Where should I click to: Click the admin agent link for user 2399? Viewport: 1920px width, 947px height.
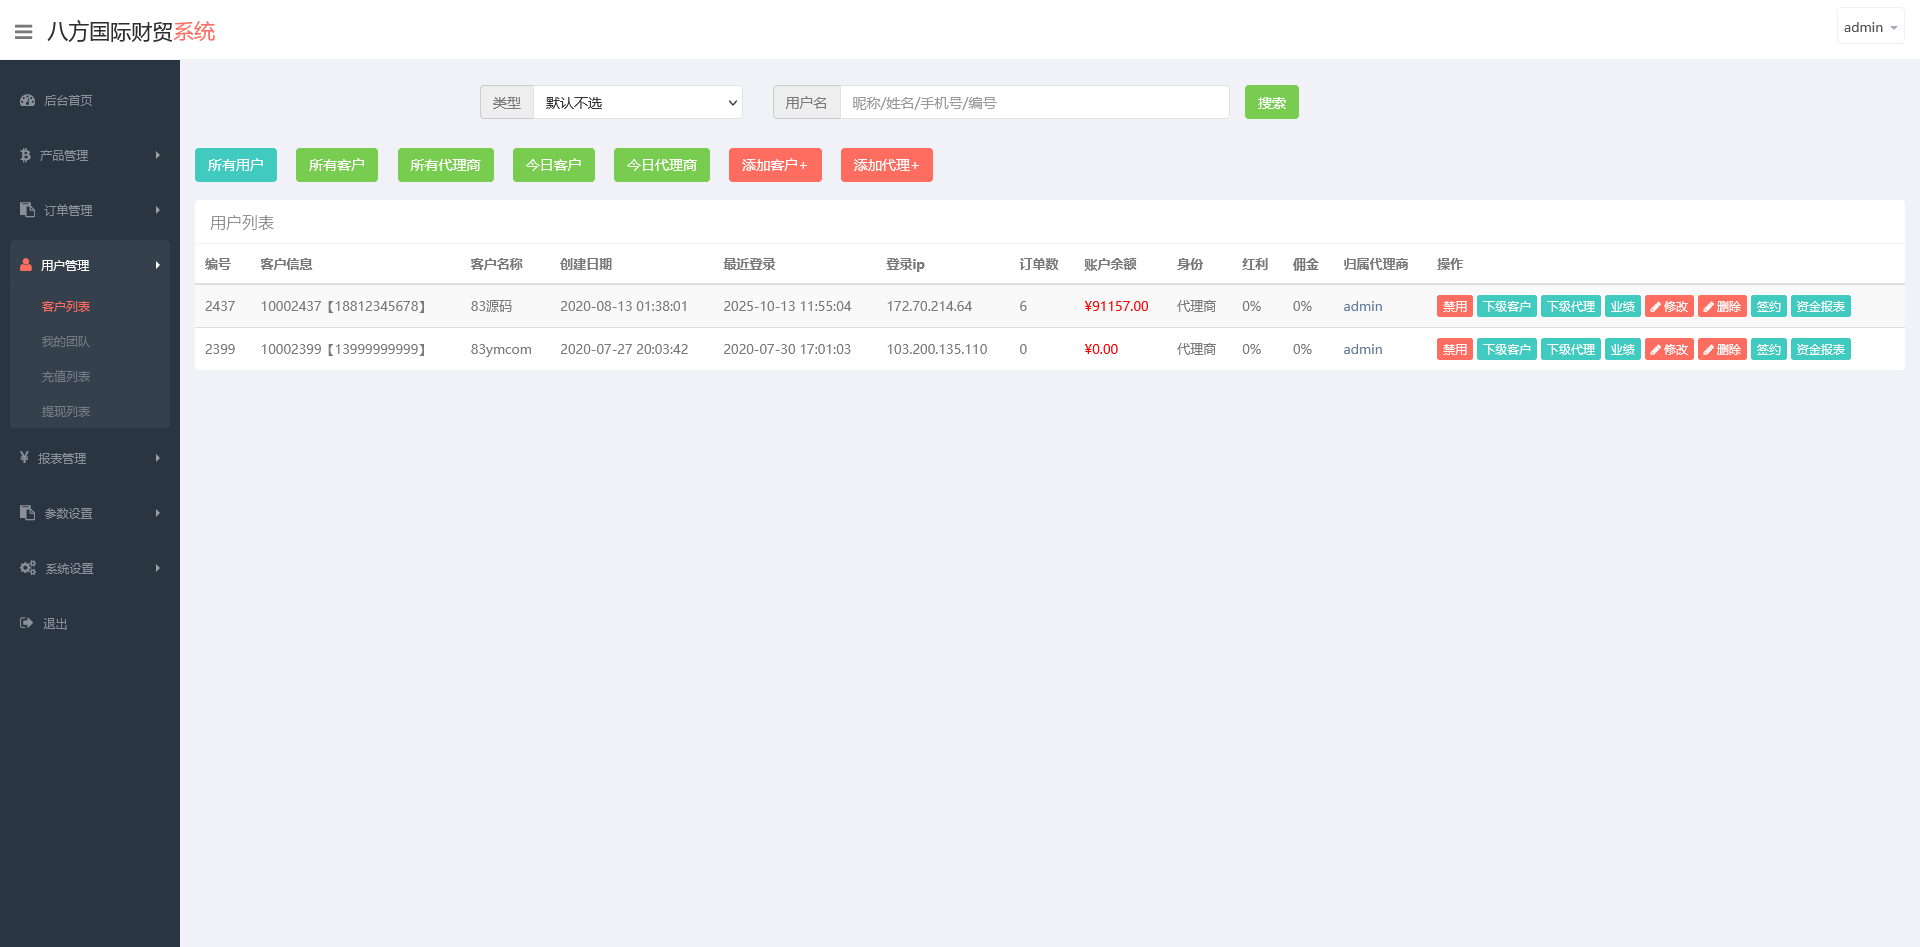click(x=1362, y=349)
